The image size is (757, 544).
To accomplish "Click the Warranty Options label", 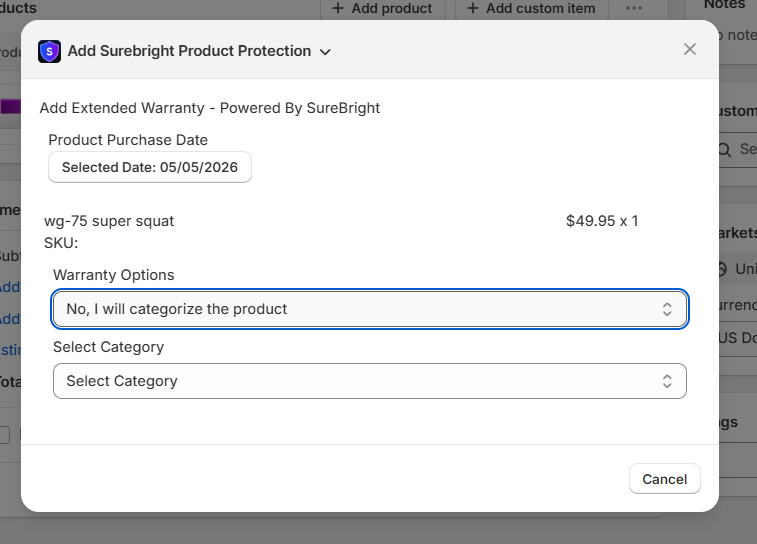I will coord(113,275).
